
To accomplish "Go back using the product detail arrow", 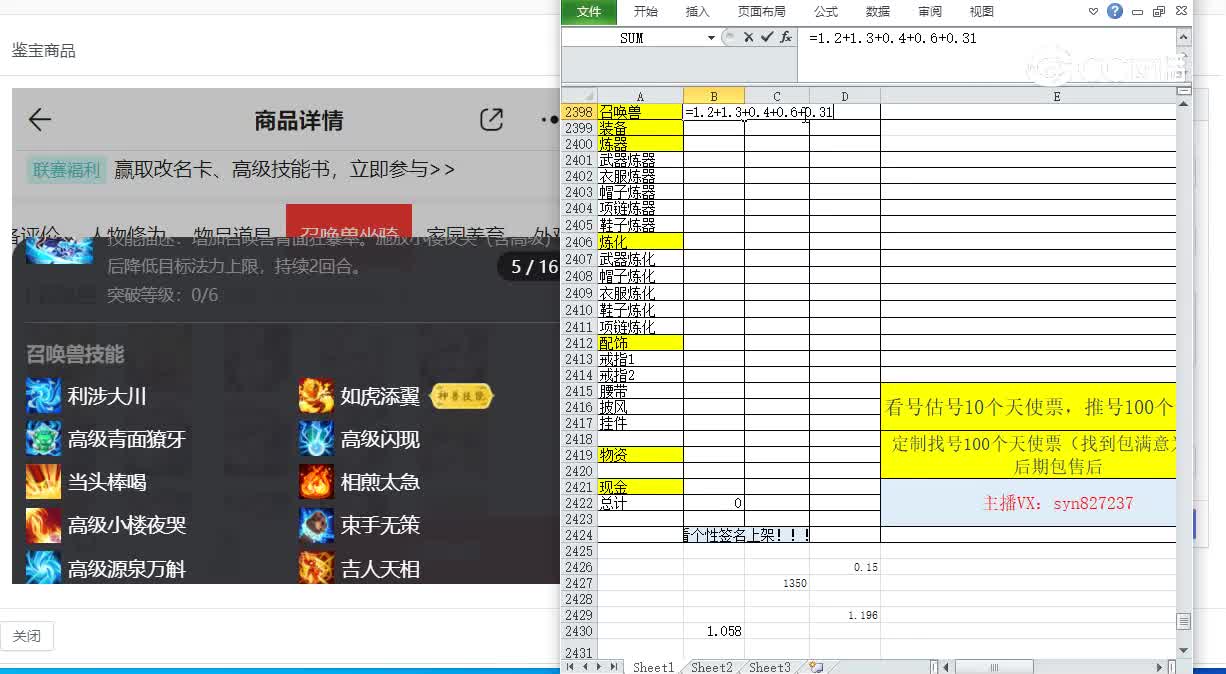I will (39, 120).
